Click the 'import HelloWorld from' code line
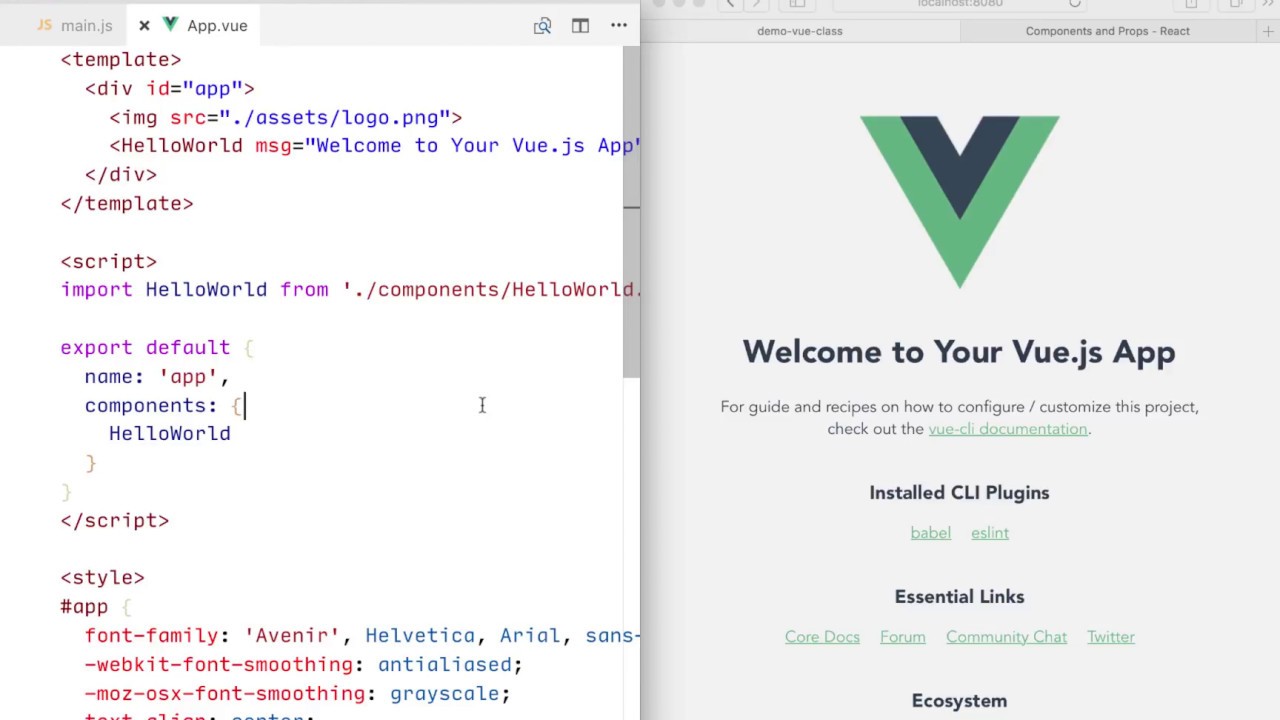 coord(350,290)
